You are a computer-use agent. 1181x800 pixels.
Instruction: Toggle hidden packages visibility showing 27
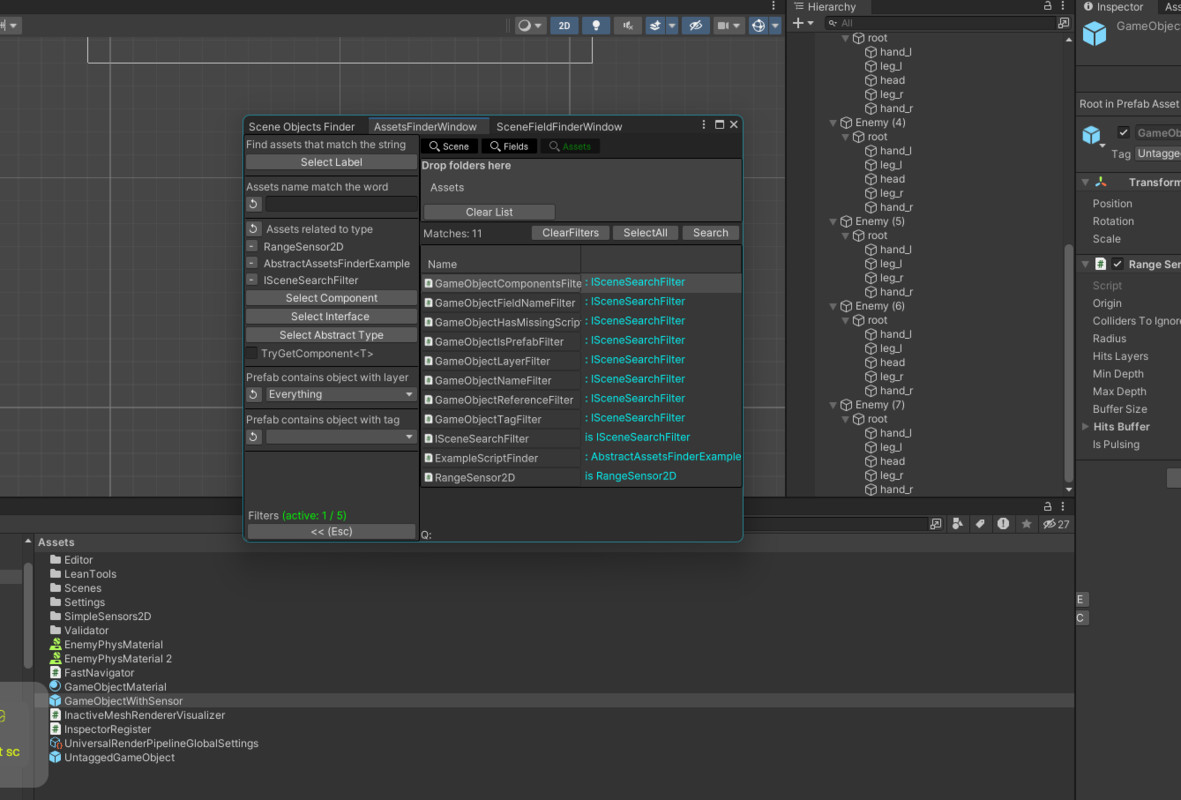(x=1055, y=524)
